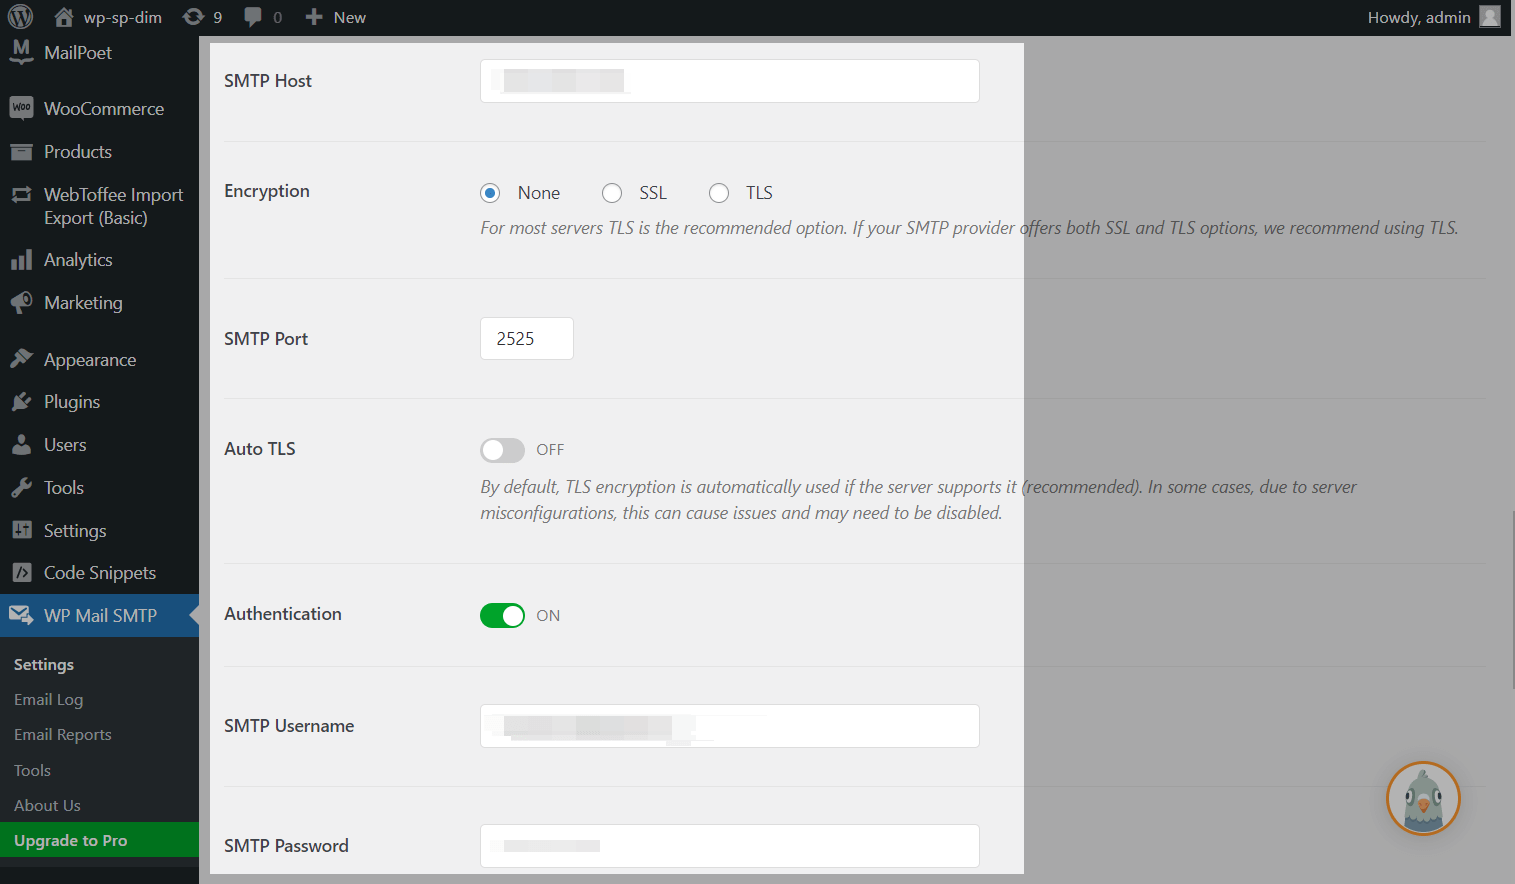The width and height of the screenshot is (1515, 884).
Task: Open Email Log submenu item
Action: pyautogui.click(x=48, y=700)
